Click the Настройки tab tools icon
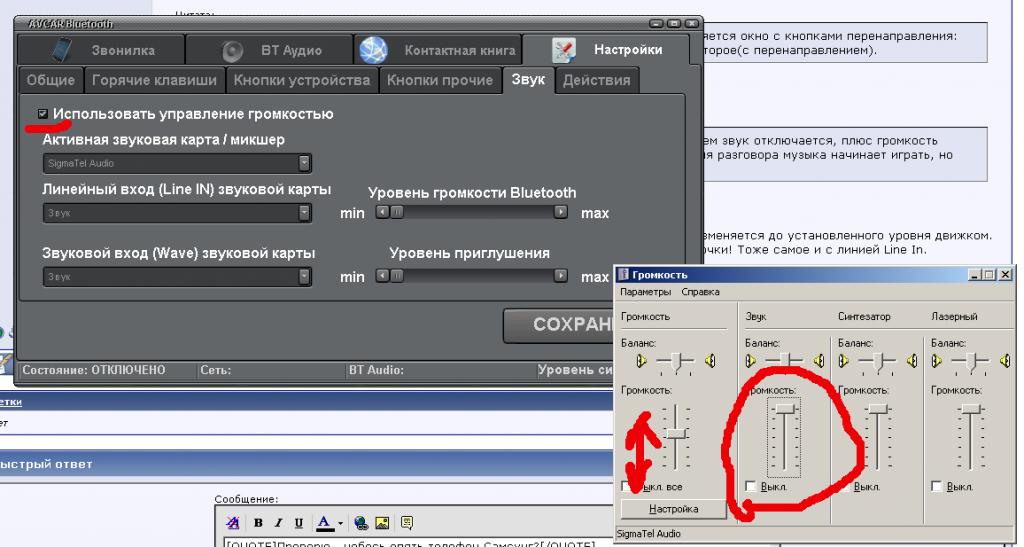The height and width of the screenshot is (547, 1024). pyautogui.click(x=564, y=49)
